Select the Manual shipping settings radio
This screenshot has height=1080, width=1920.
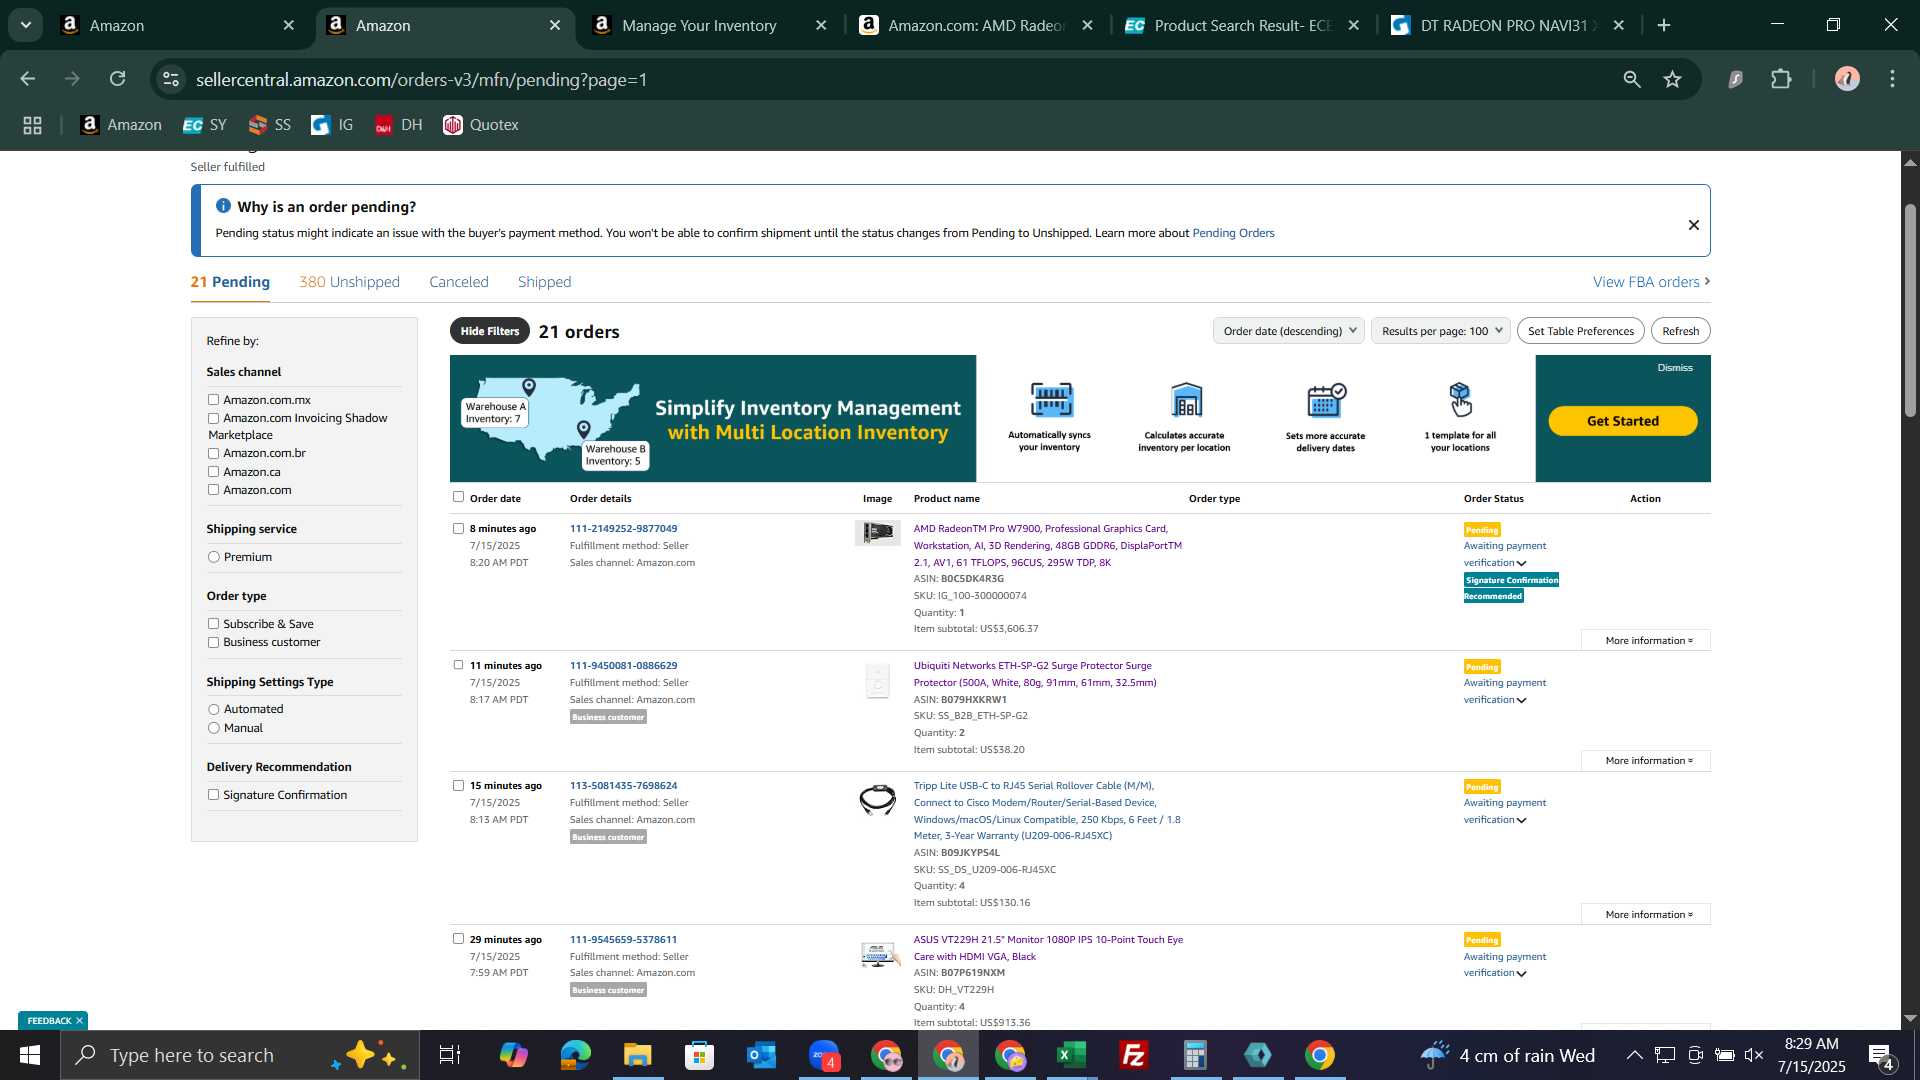click(x=213, y=728)
